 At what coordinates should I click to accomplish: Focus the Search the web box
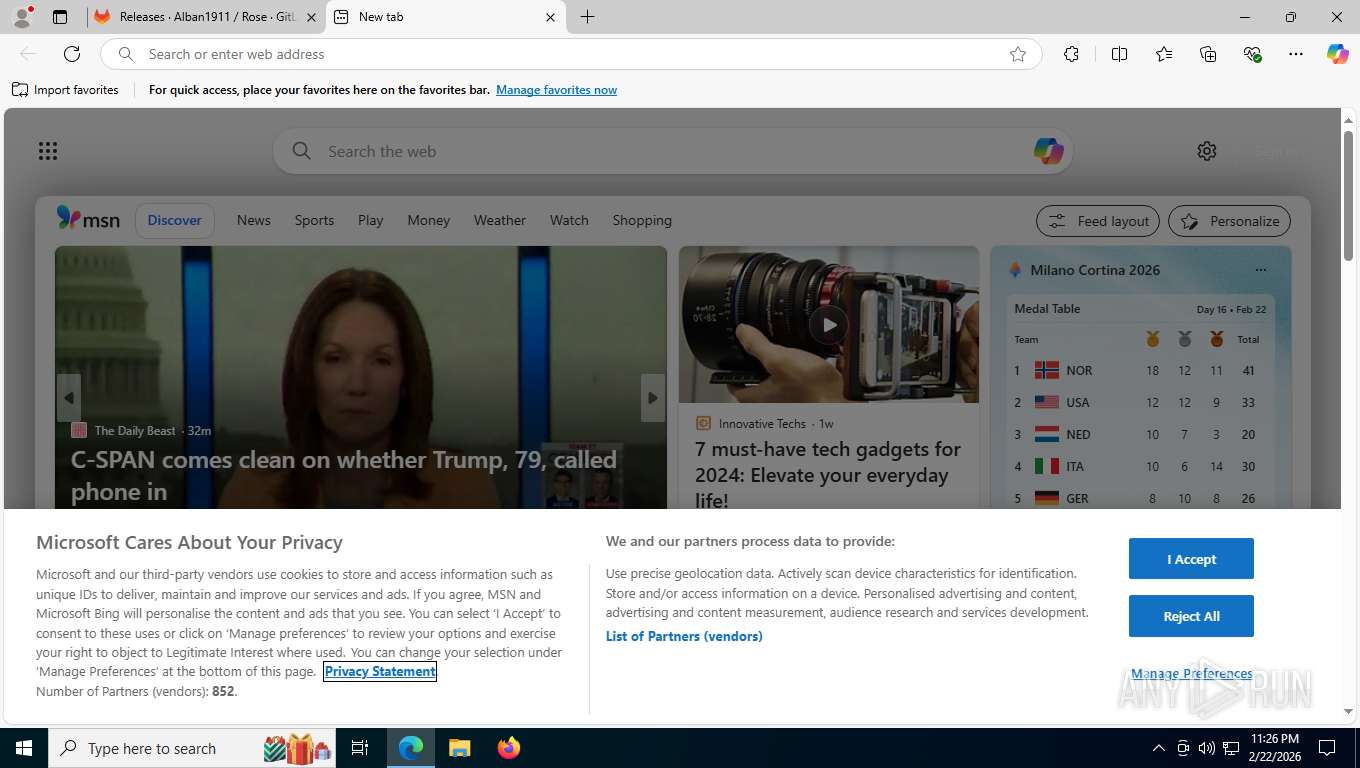pos(672,151)
